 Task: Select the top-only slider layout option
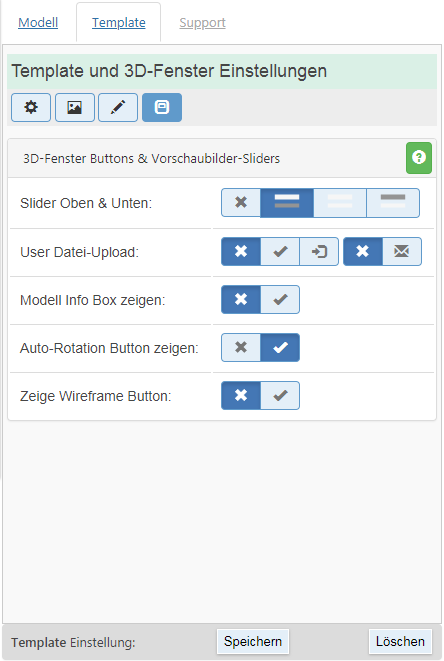[393, 203]
